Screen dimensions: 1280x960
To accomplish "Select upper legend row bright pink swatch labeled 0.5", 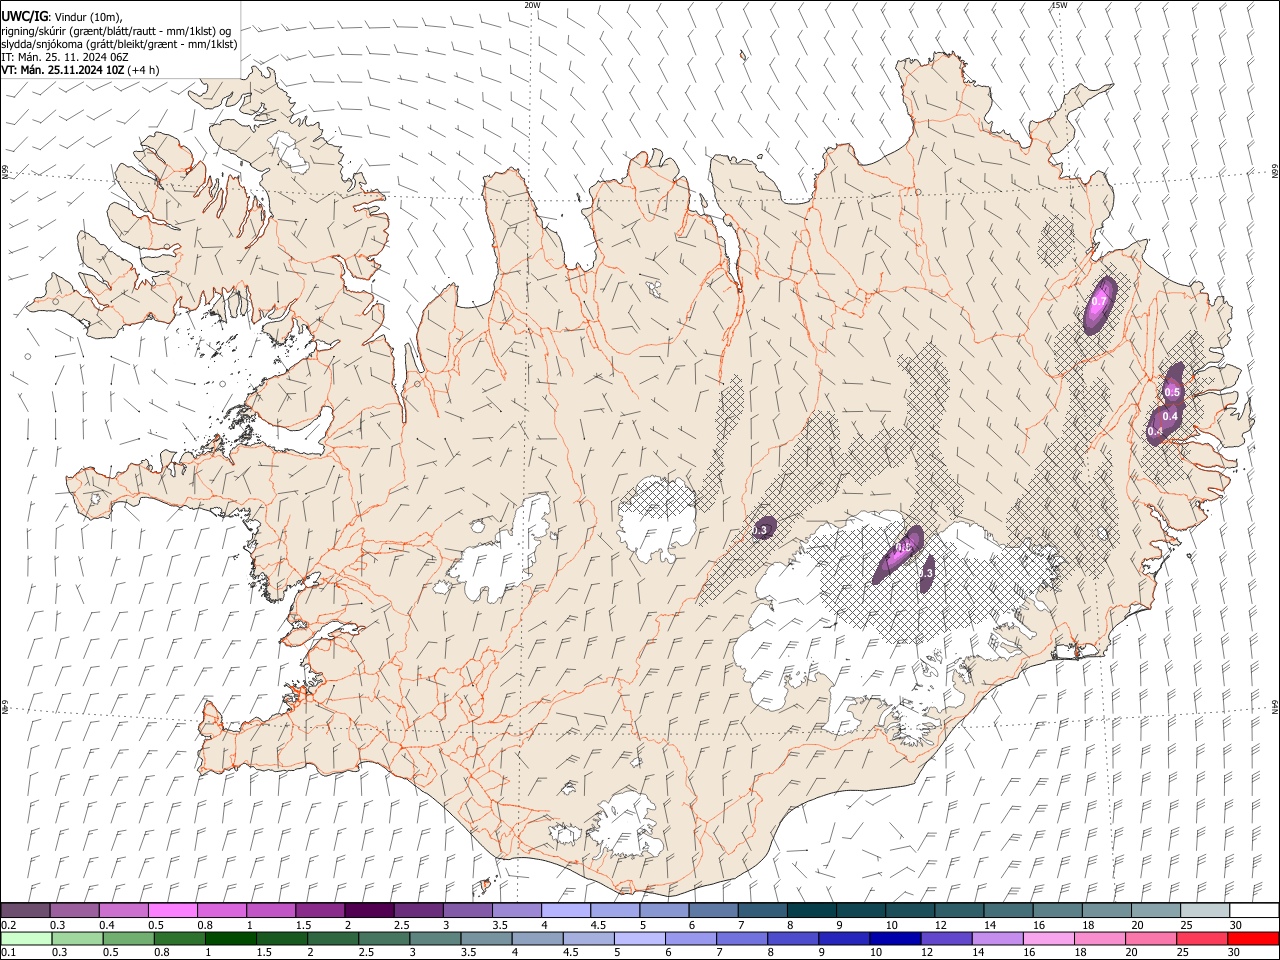I will 172,910.
